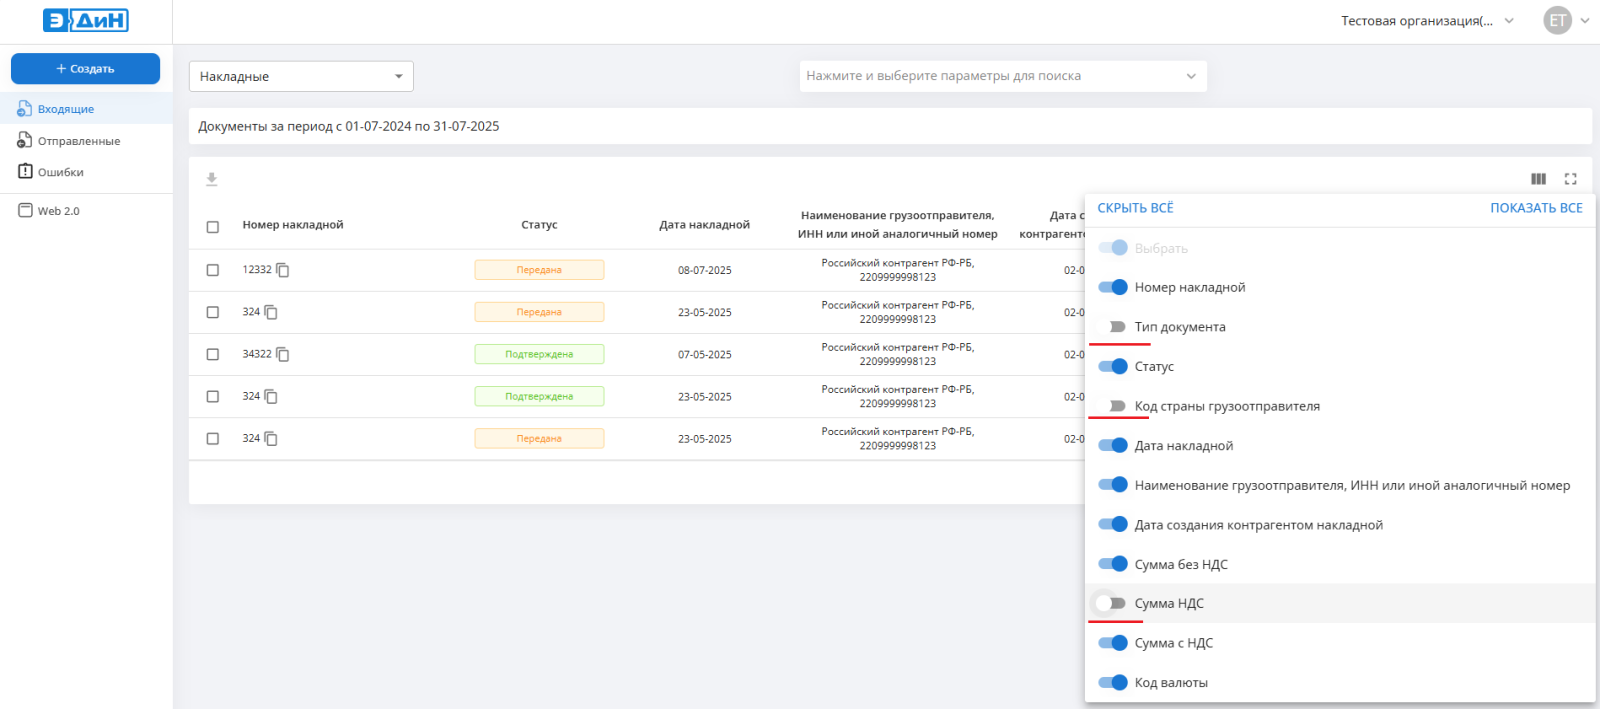Enable the Тип документа column toggle

1111,327
